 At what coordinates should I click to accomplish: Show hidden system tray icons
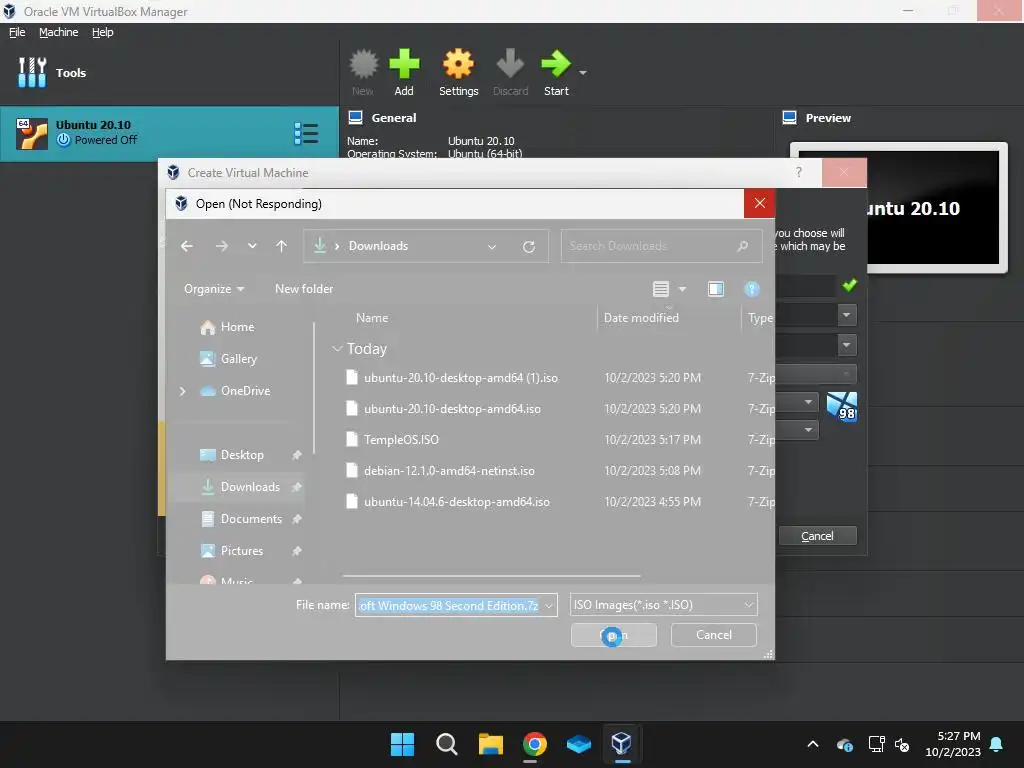pyautogui.click(x=812, y=744)
